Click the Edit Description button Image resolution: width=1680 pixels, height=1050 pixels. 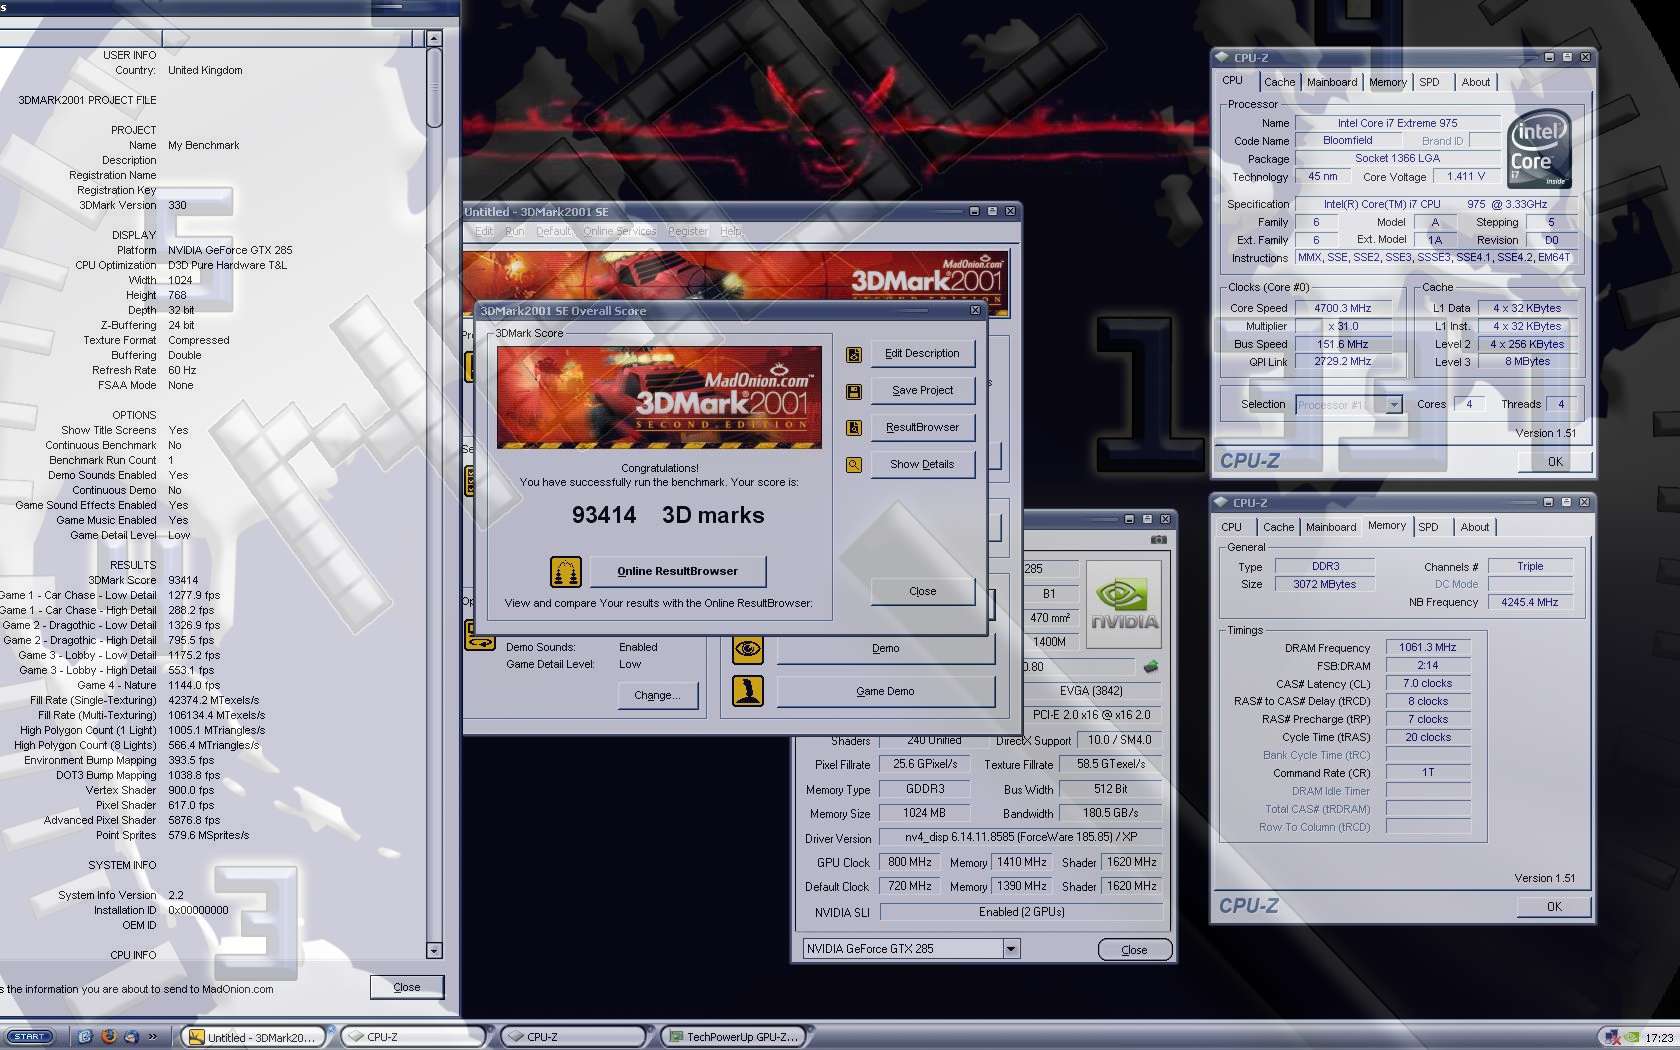[x=922, y=354]
